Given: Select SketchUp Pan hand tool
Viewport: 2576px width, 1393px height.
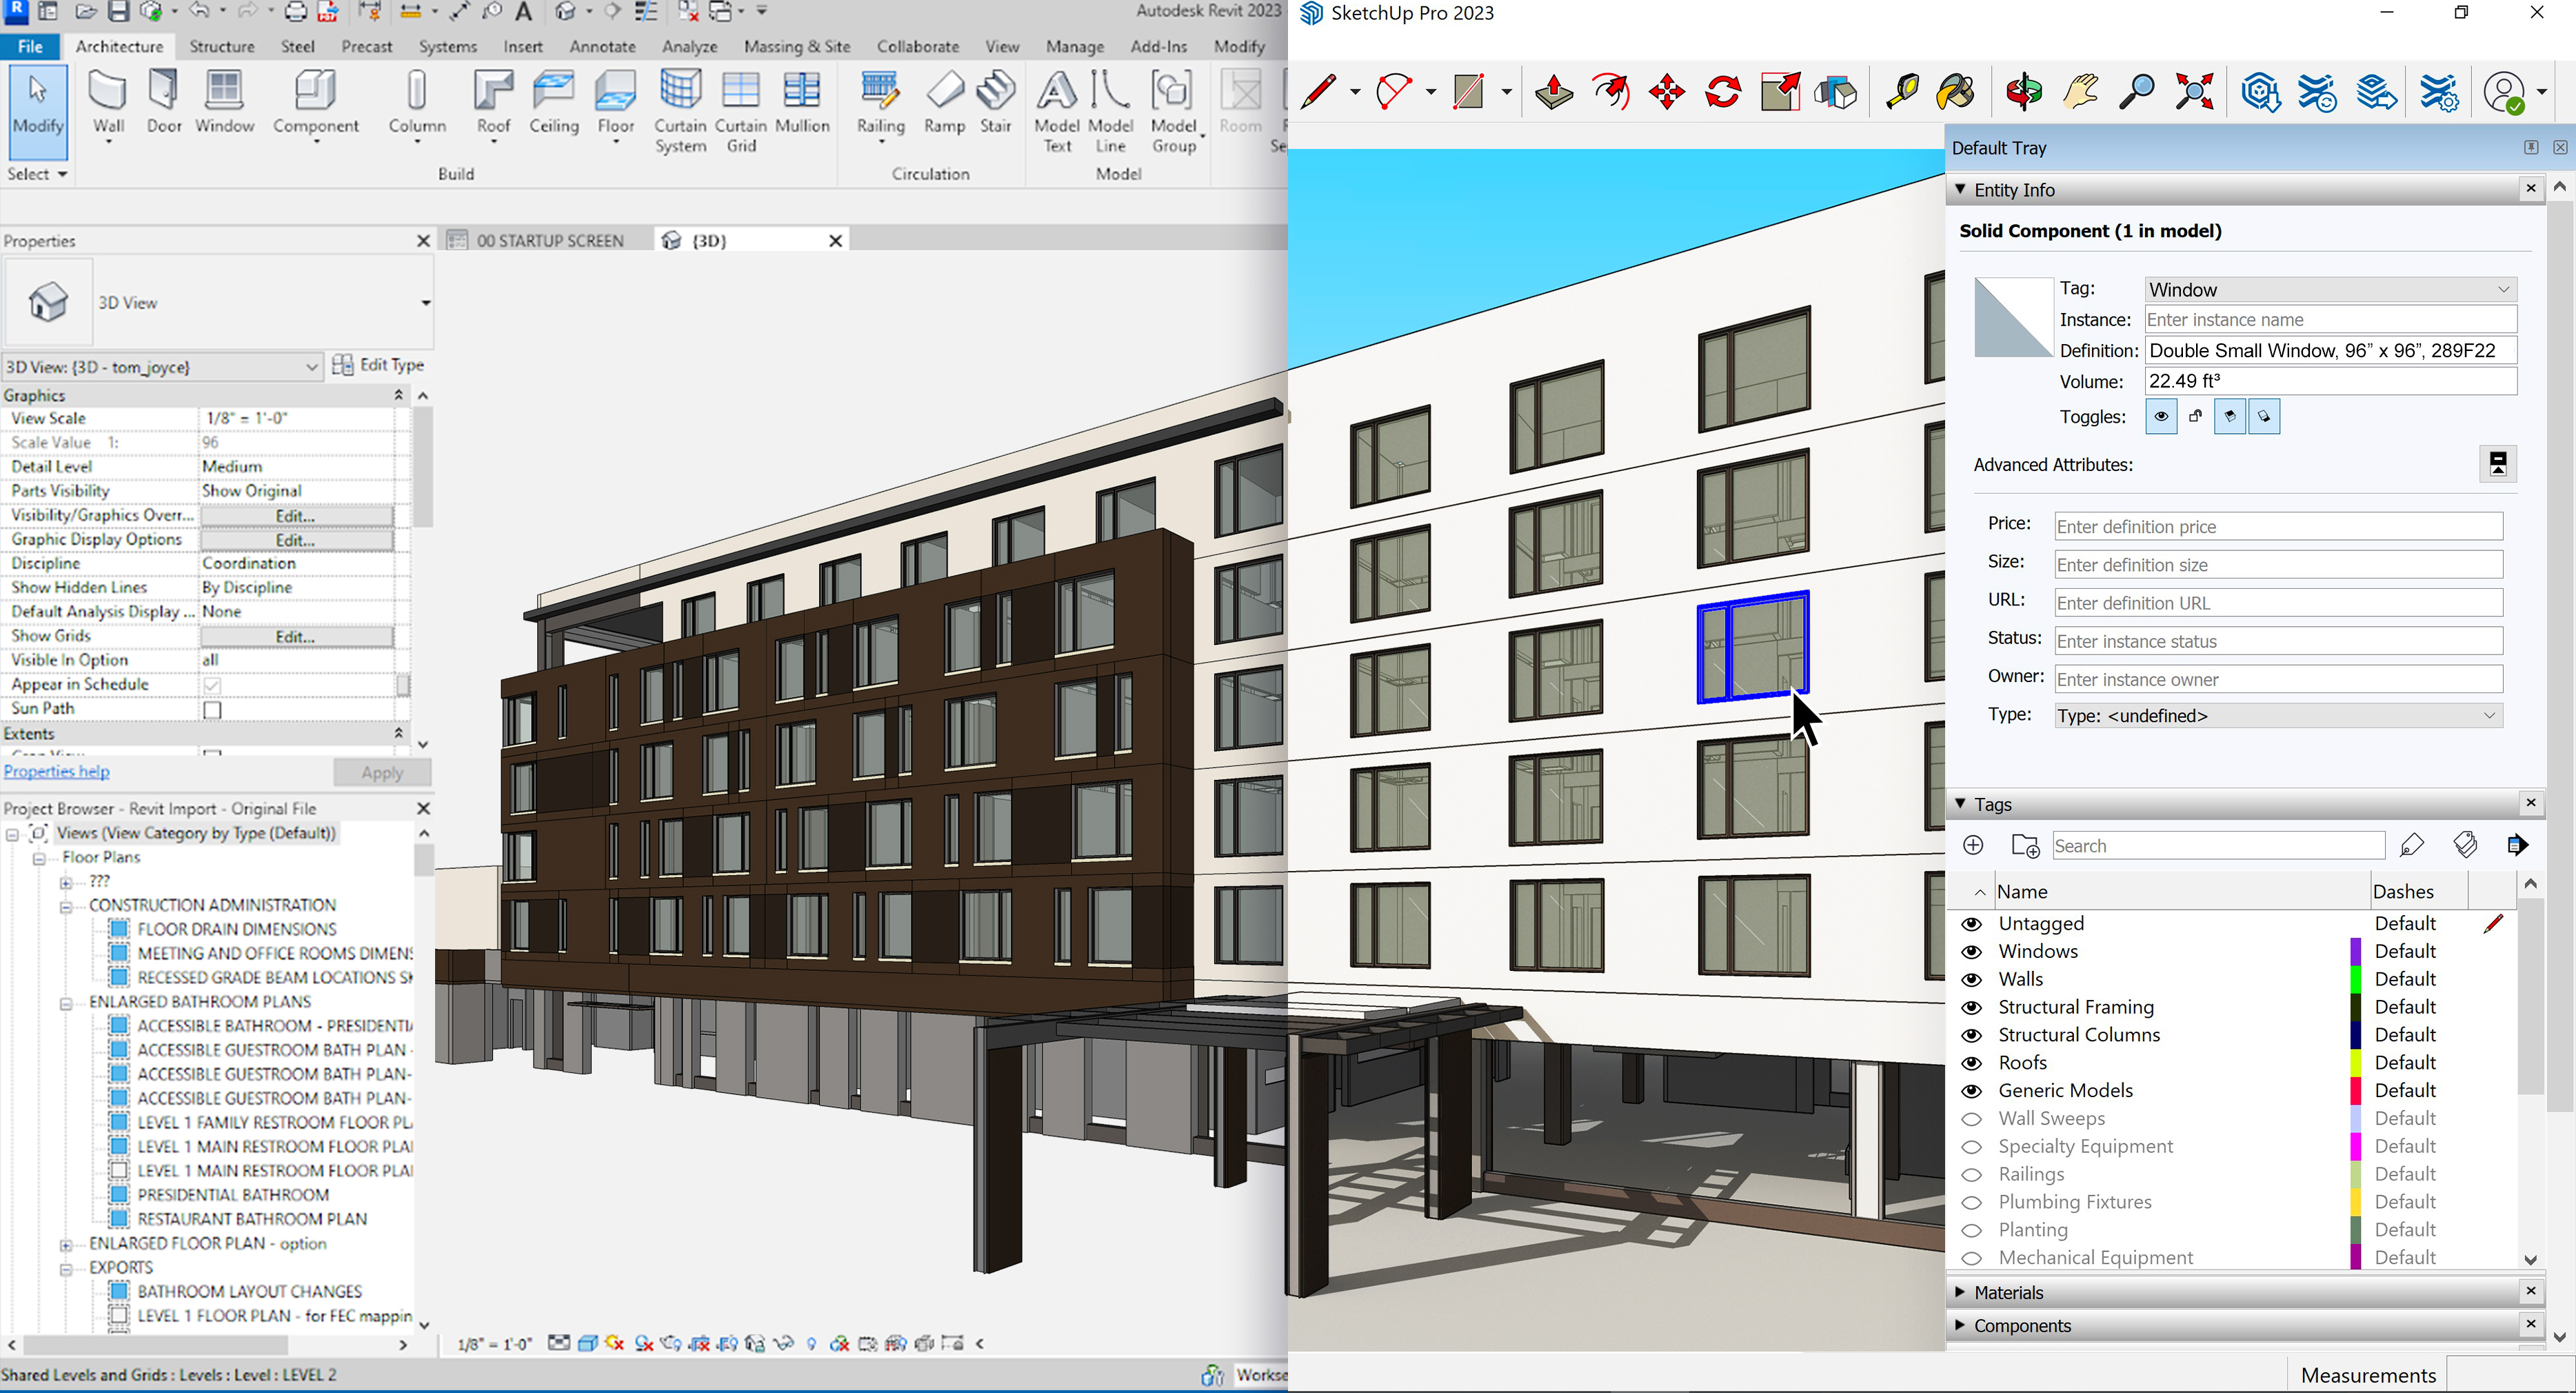Looking at the screenshot, I should tap(2080, 92).
